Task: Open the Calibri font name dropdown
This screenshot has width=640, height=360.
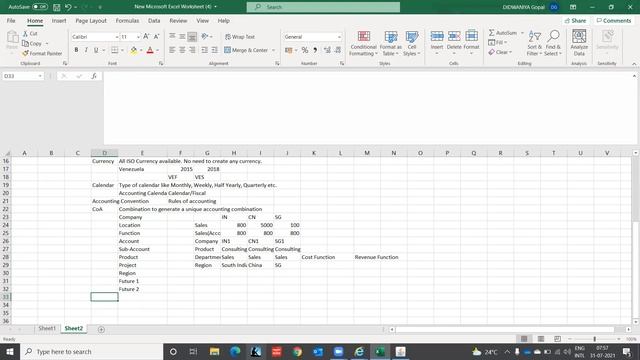Action: [116, 37]
